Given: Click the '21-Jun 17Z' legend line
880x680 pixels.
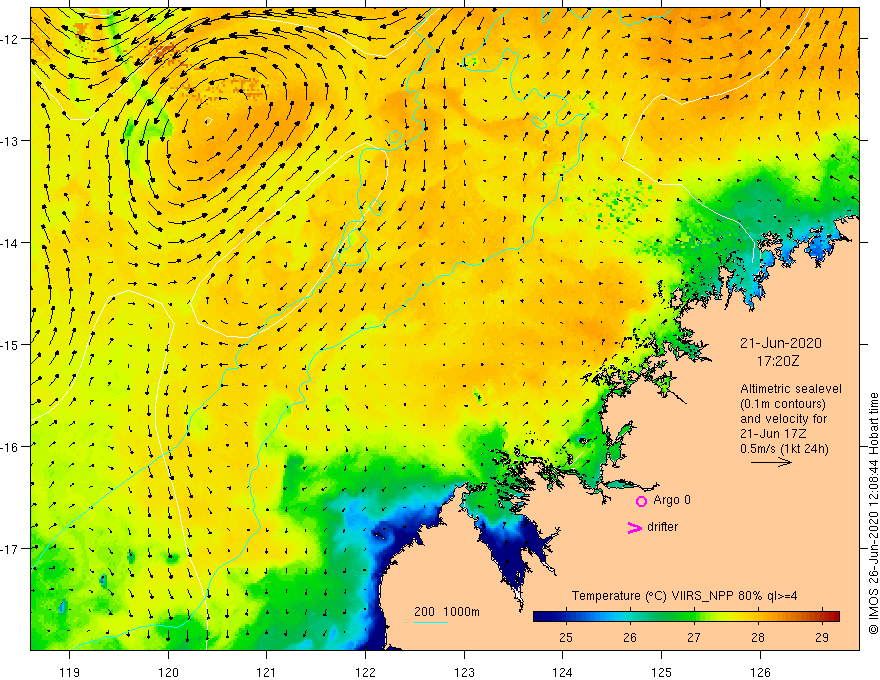Looking at the screenshot, I should (x=773, y=434).
